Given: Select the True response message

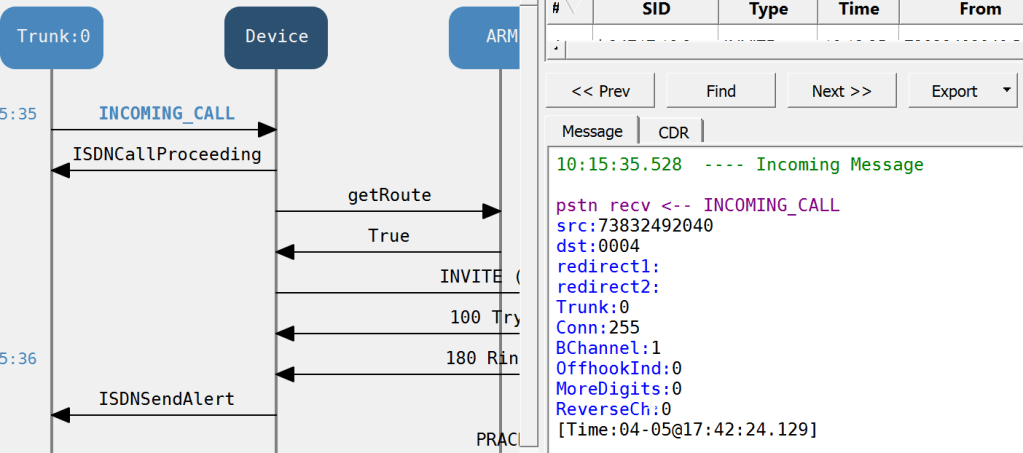Looking at the screenshot, I should 389,236.
